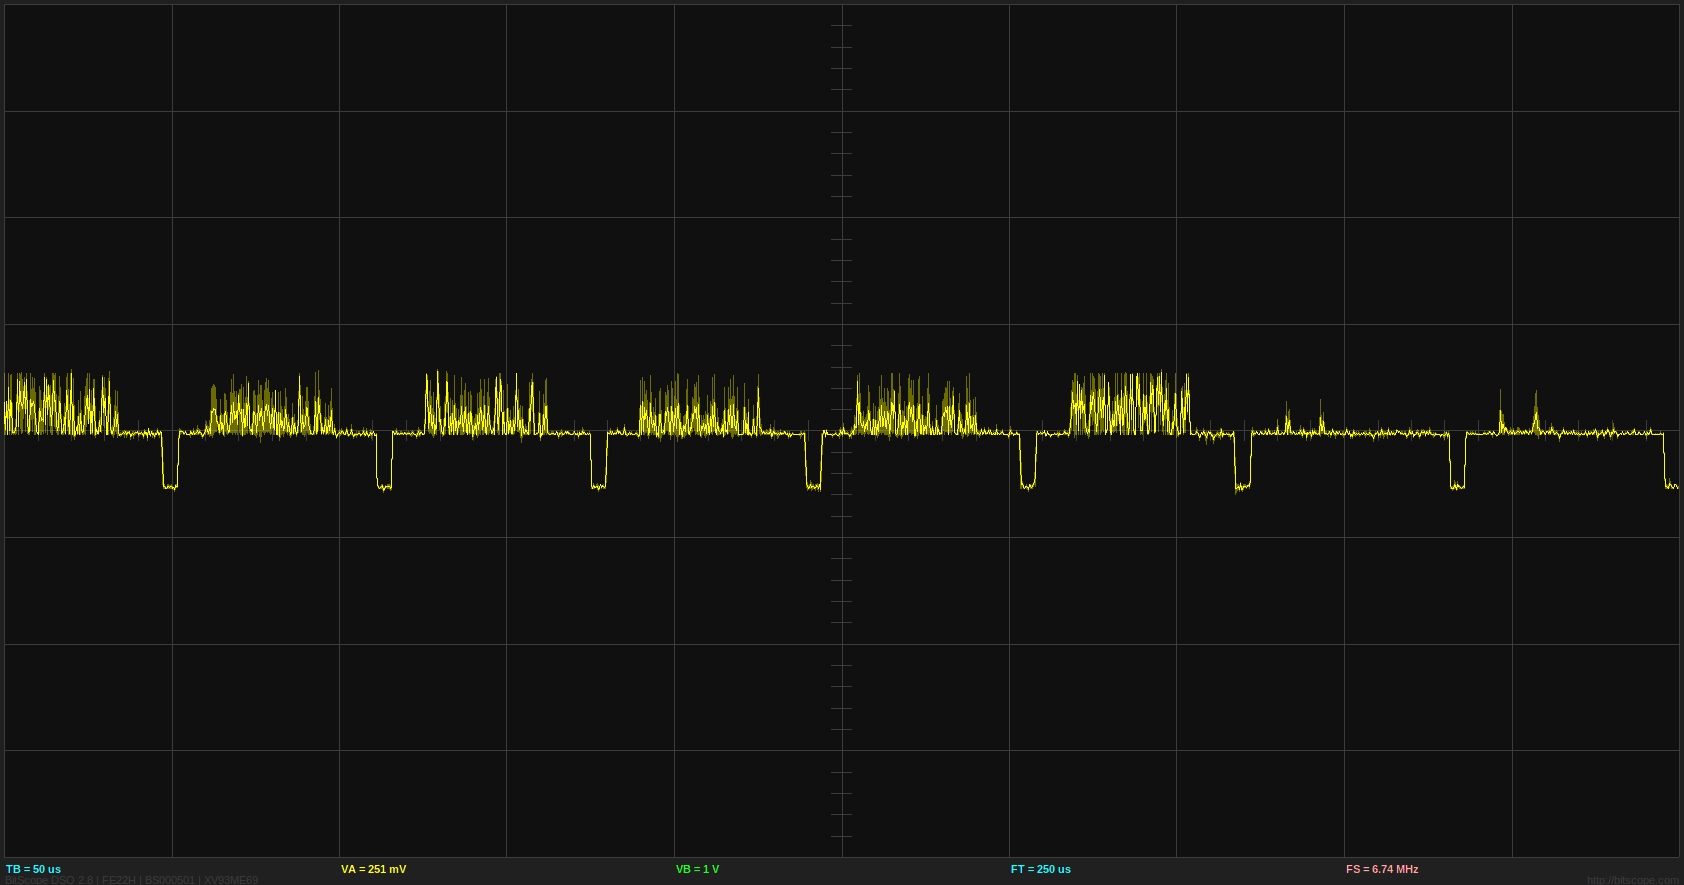The image size is (1684, 885).
Task: Click the green VB = 1 V label
Action: pyautogui.click(x=697, y=869)
